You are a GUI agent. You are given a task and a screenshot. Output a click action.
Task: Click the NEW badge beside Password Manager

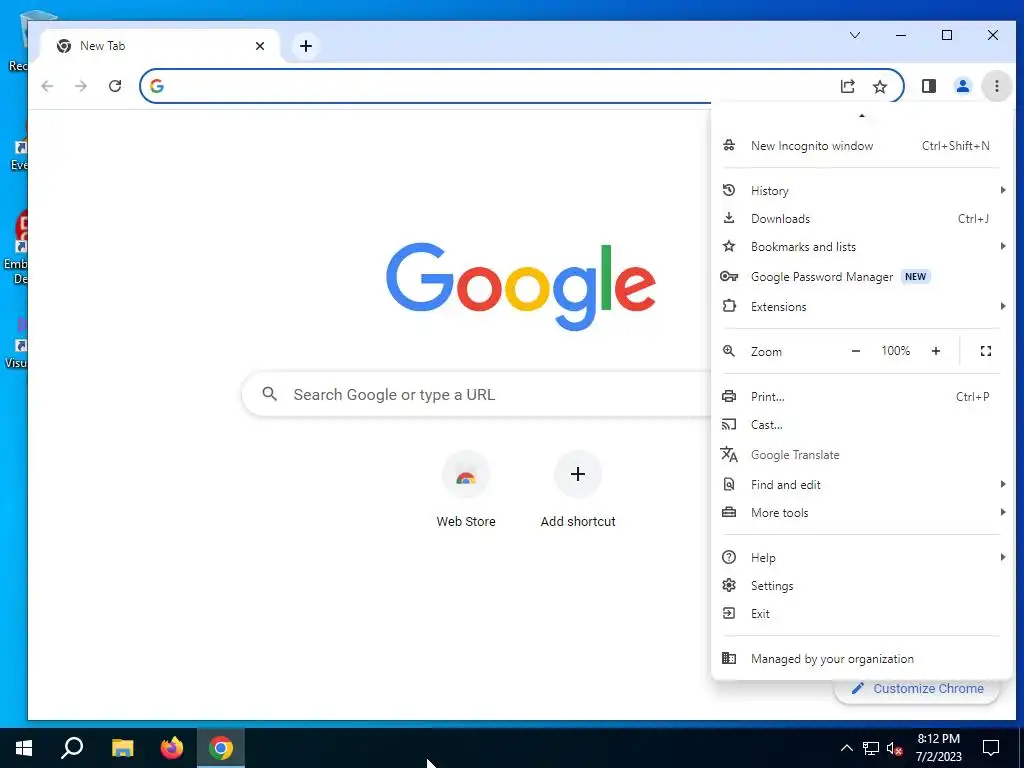[x=915, y=276]
